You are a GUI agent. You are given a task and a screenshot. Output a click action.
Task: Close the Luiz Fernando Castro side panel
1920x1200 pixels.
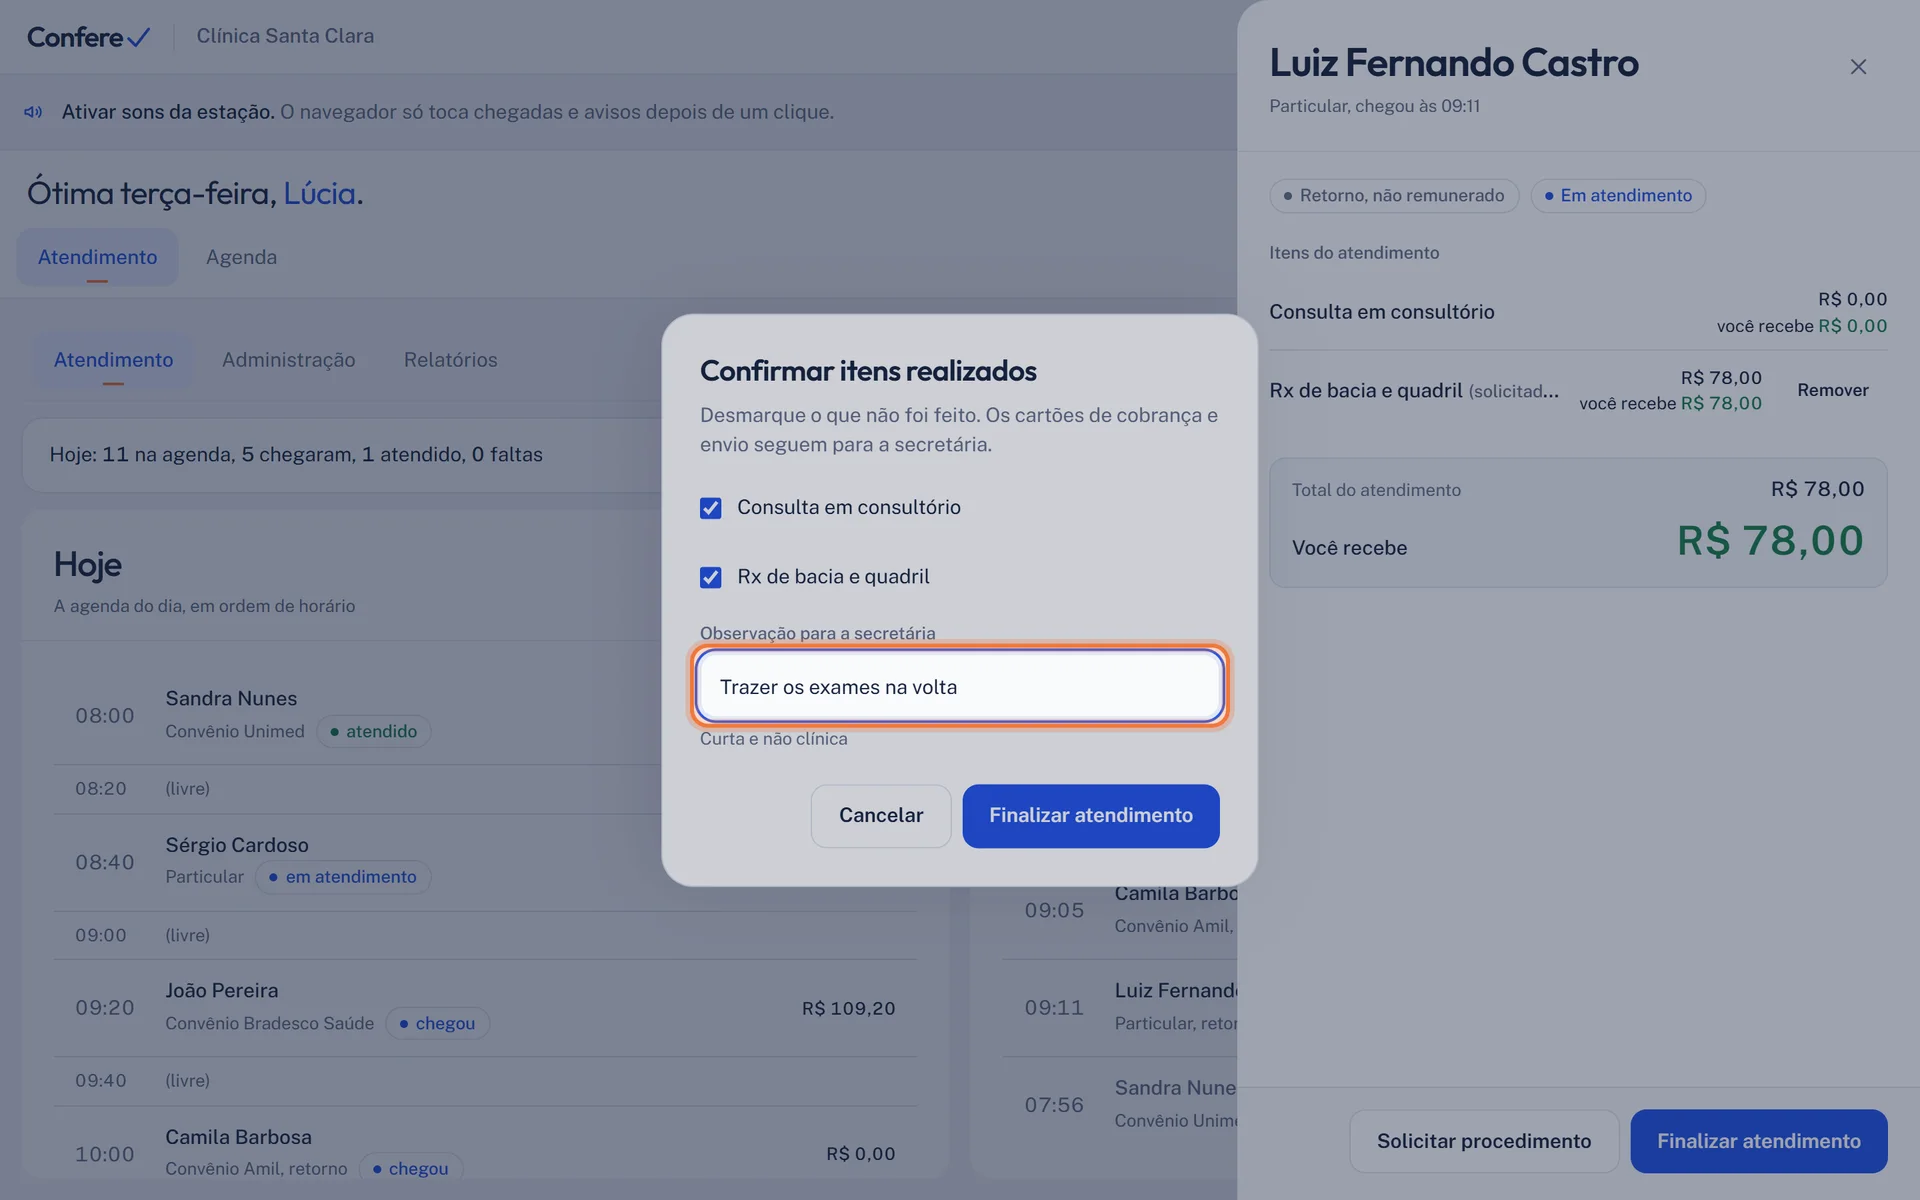tap(1858, 67)
